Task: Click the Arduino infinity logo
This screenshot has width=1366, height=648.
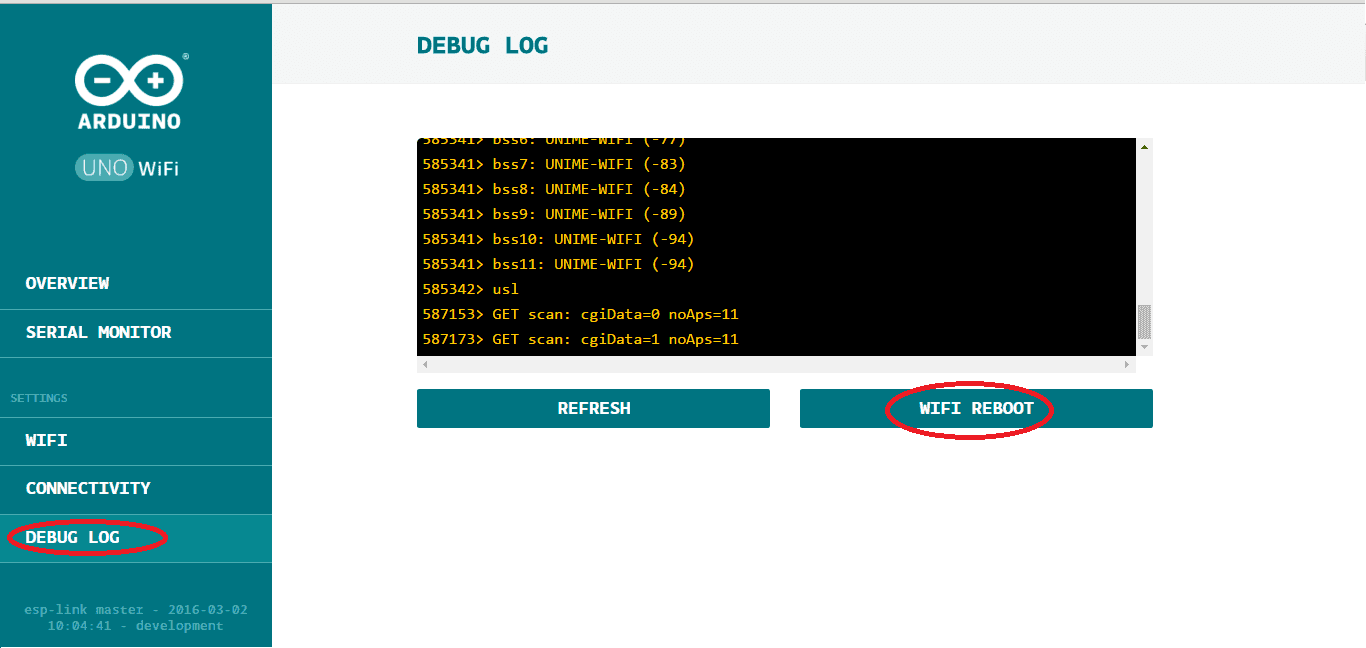Action: (129, 80)
